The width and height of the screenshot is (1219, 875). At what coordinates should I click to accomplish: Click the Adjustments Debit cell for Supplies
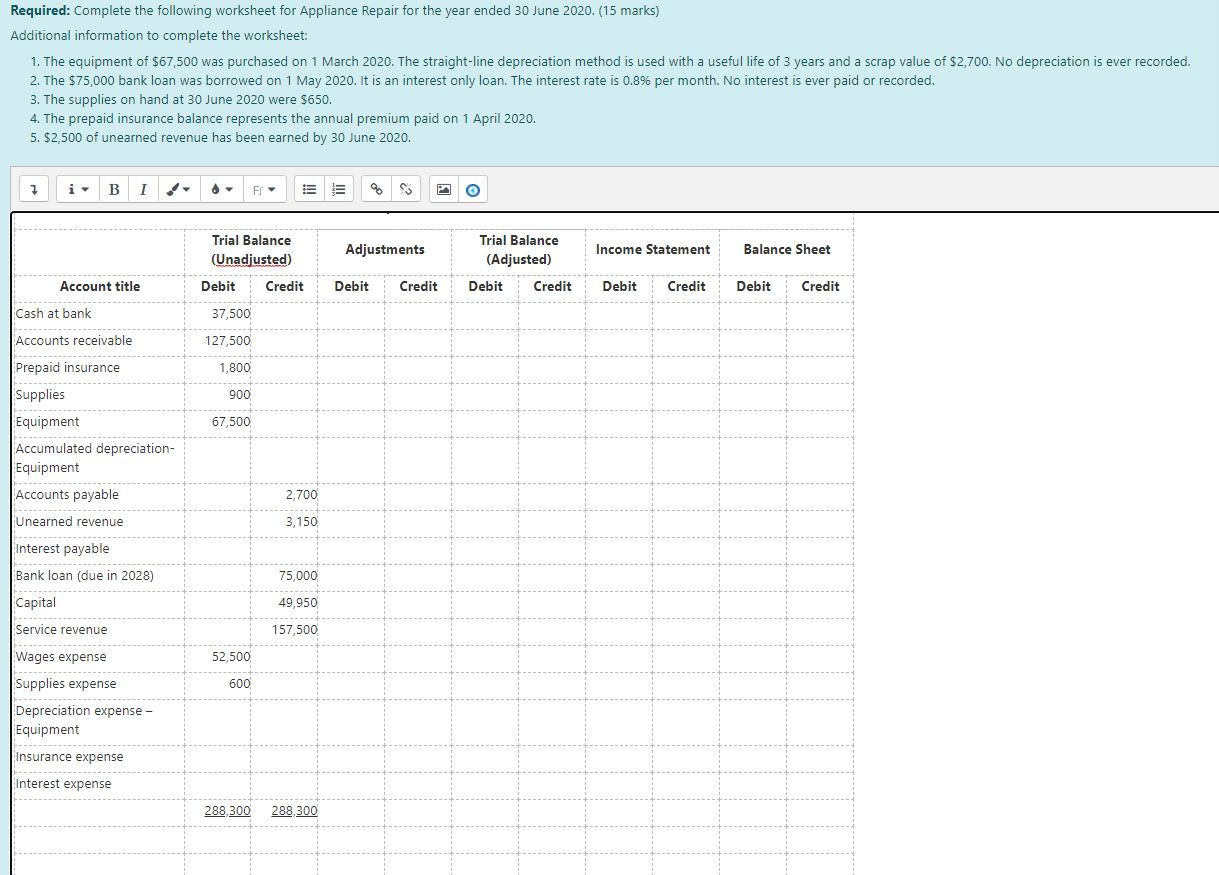point(351,395)
